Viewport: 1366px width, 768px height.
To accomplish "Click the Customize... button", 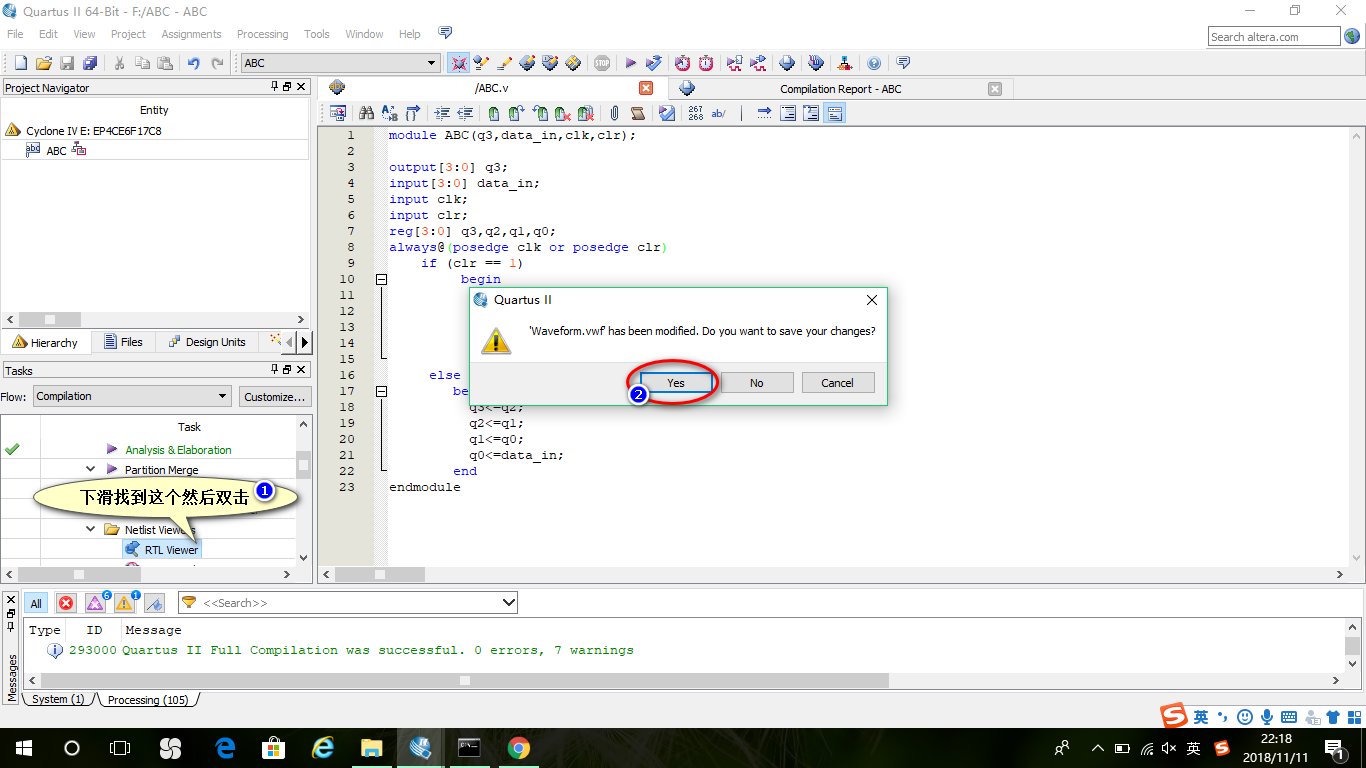I will pyautogui.click(x=275, y=396).
